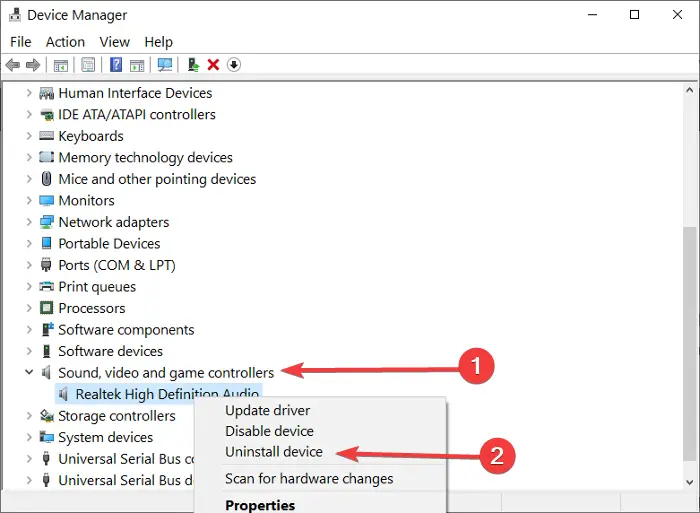Choose Properties from context menu
The image size is (700, 513).
(260, 505)
